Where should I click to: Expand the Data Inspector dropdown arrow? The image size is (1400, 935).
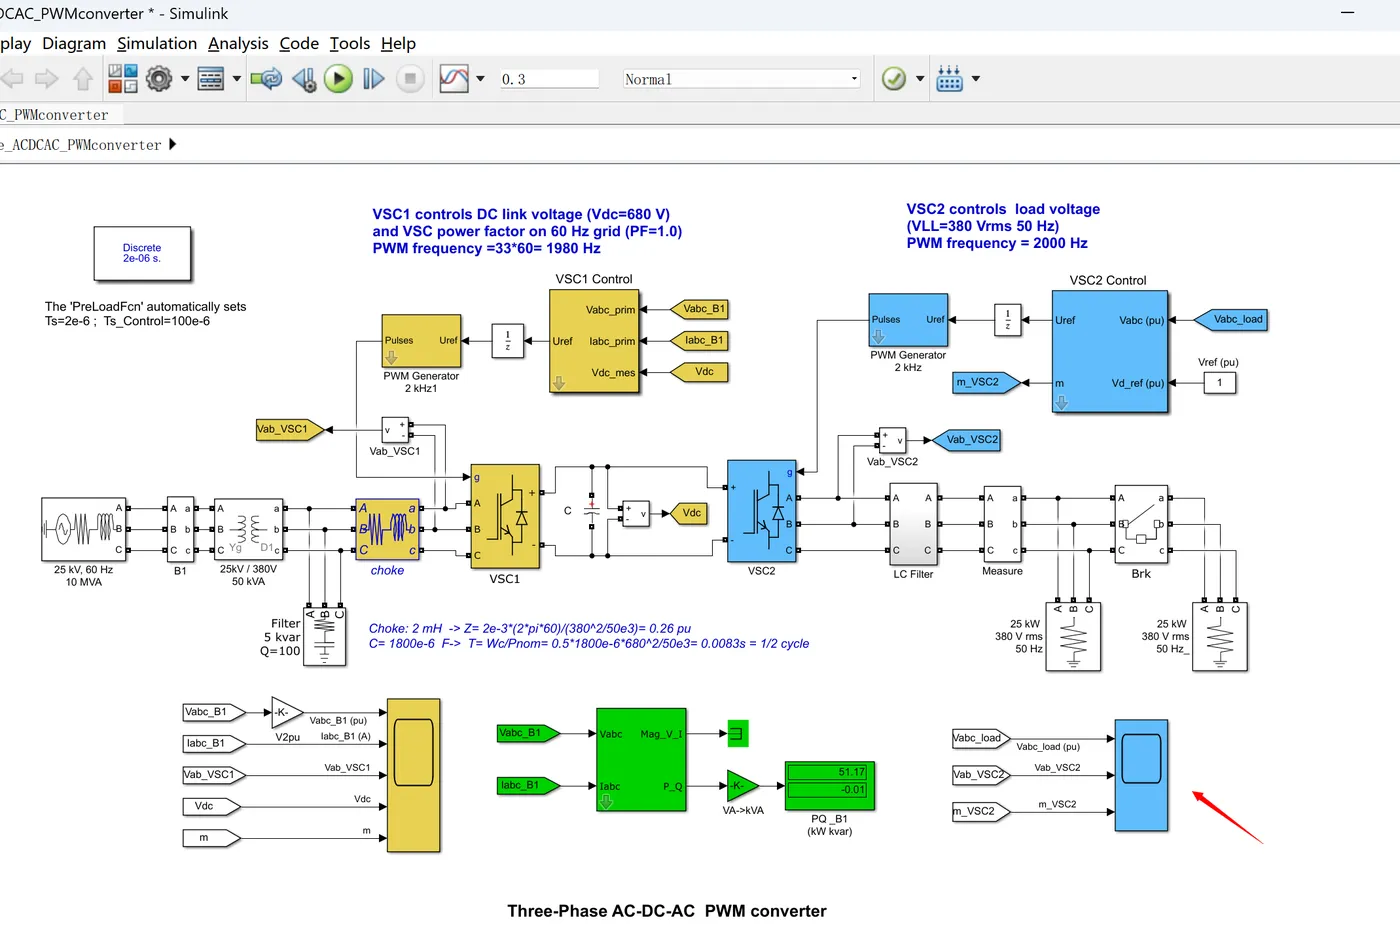(x=480, y=79)
